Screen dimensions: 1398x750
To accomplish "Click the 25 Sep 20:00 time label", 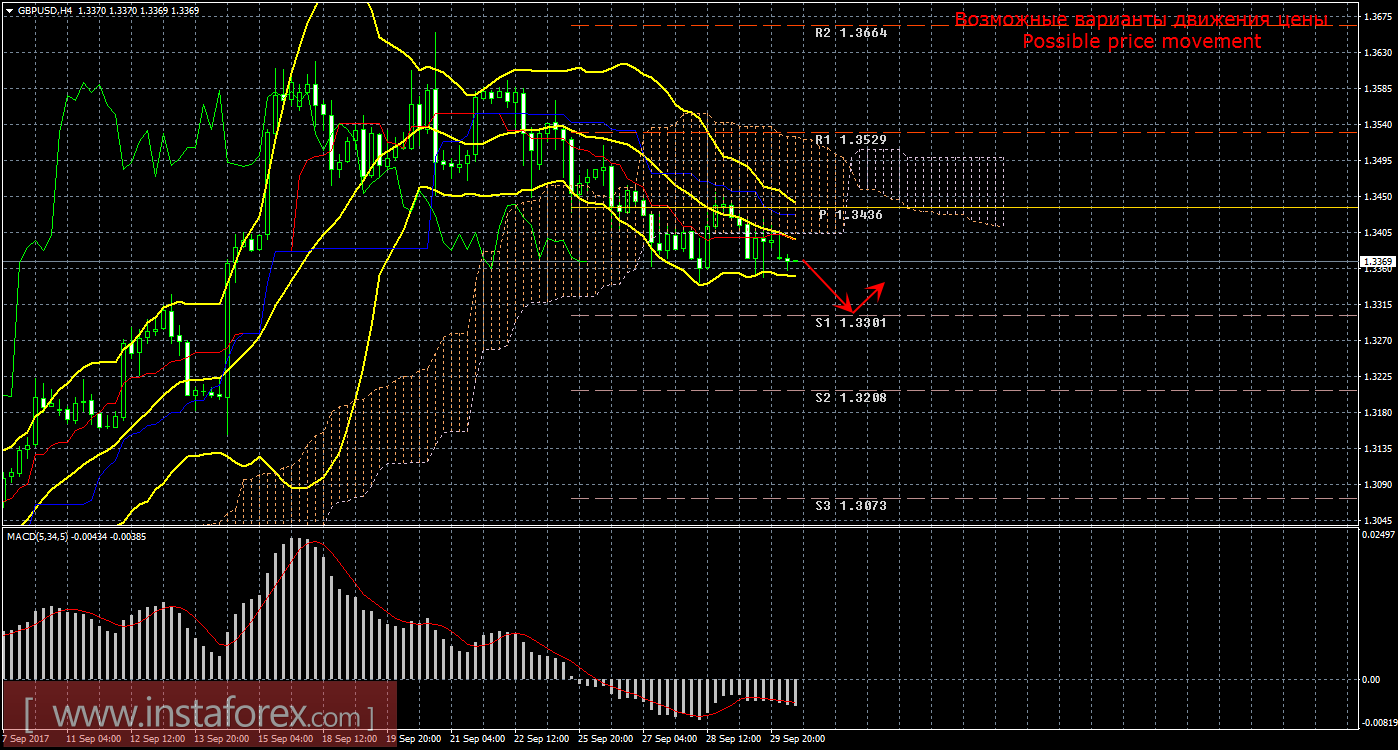I will 604,739.
